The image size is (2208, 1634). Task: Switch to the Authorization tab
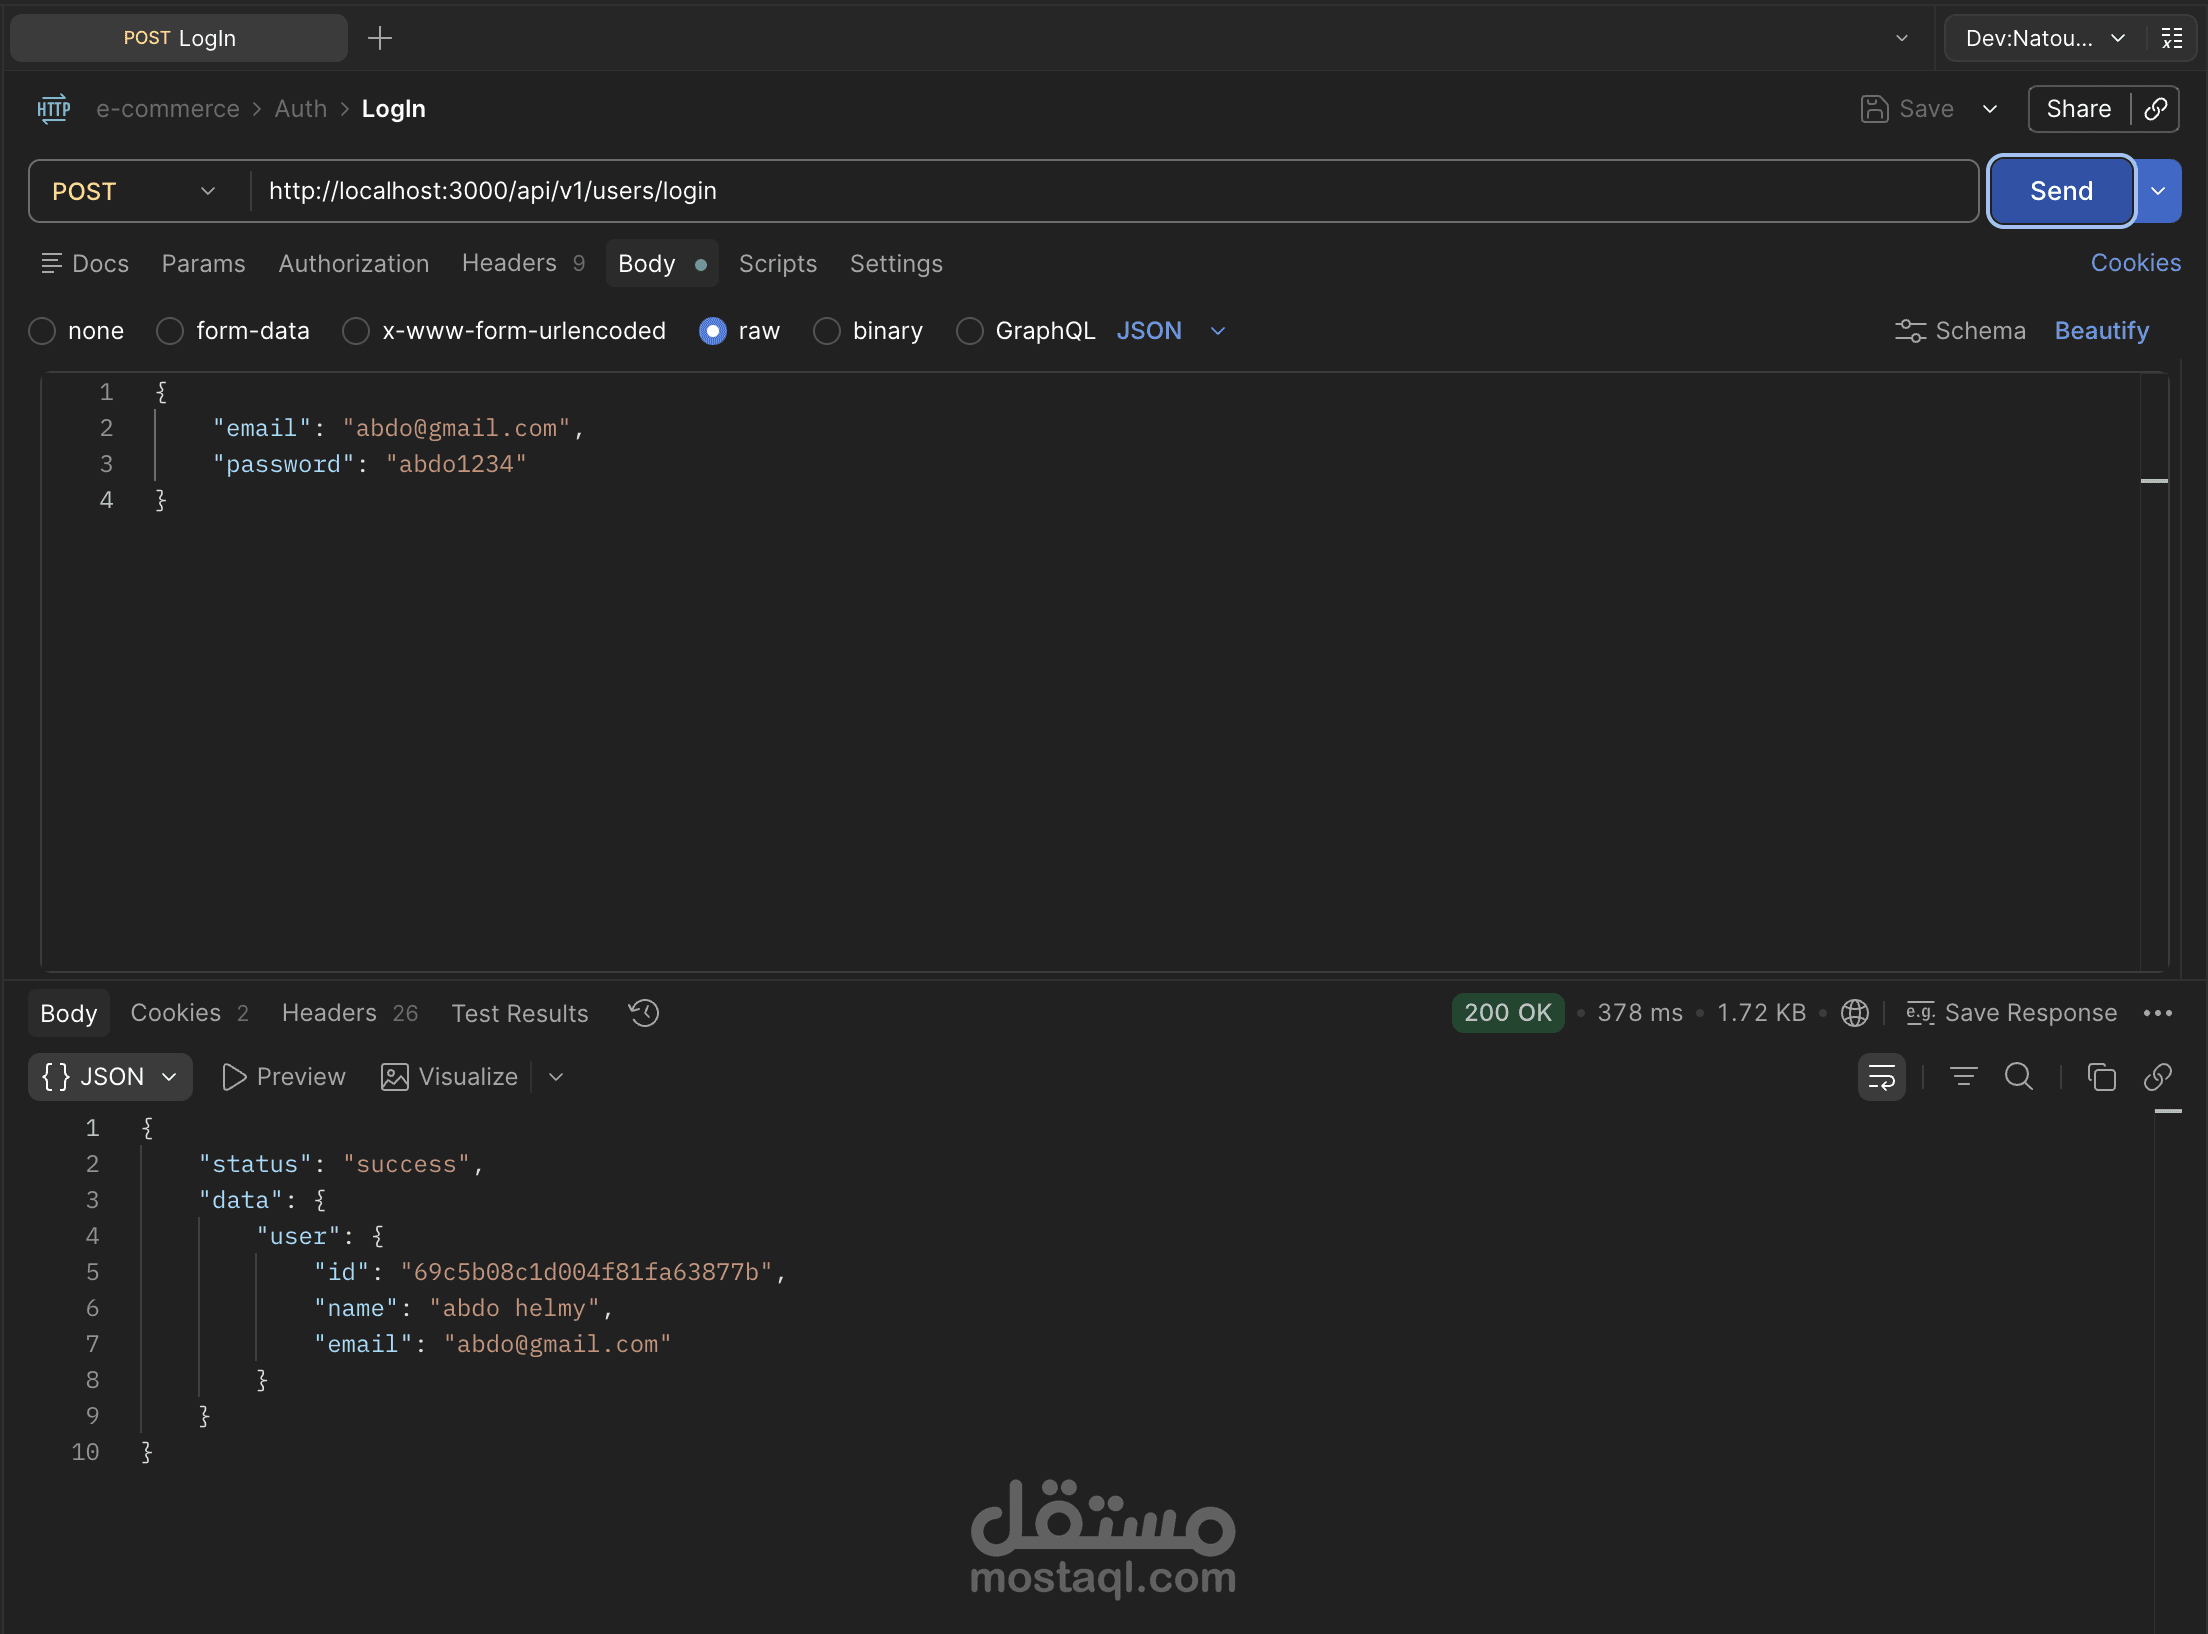(353, 264)
